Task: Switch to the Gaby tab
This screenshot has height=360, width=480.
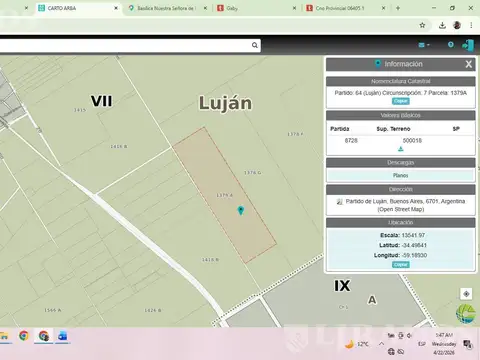Action: point(256,8)
